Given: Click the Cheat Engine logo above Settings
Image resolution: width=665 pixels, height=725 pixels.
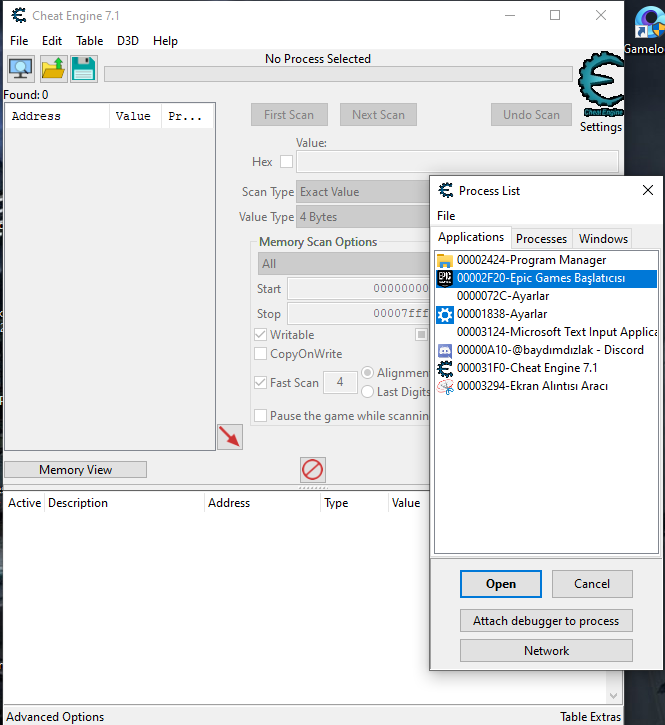Looking at the screenshot, I should 600,85.
